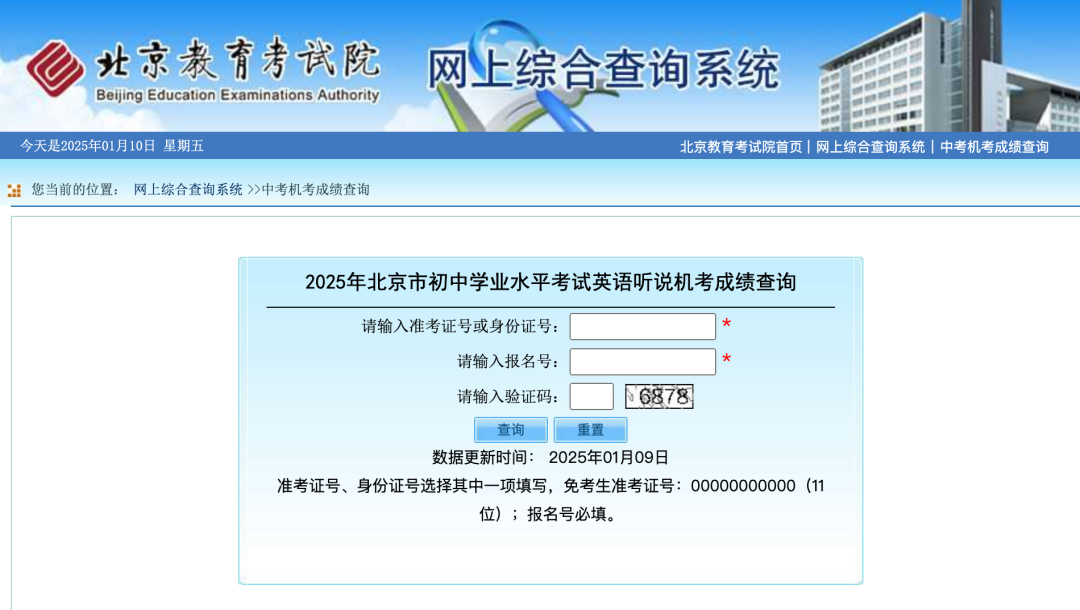
Task: Click the orange breadcrumb location icon
Action: click(x=14, y=189)
